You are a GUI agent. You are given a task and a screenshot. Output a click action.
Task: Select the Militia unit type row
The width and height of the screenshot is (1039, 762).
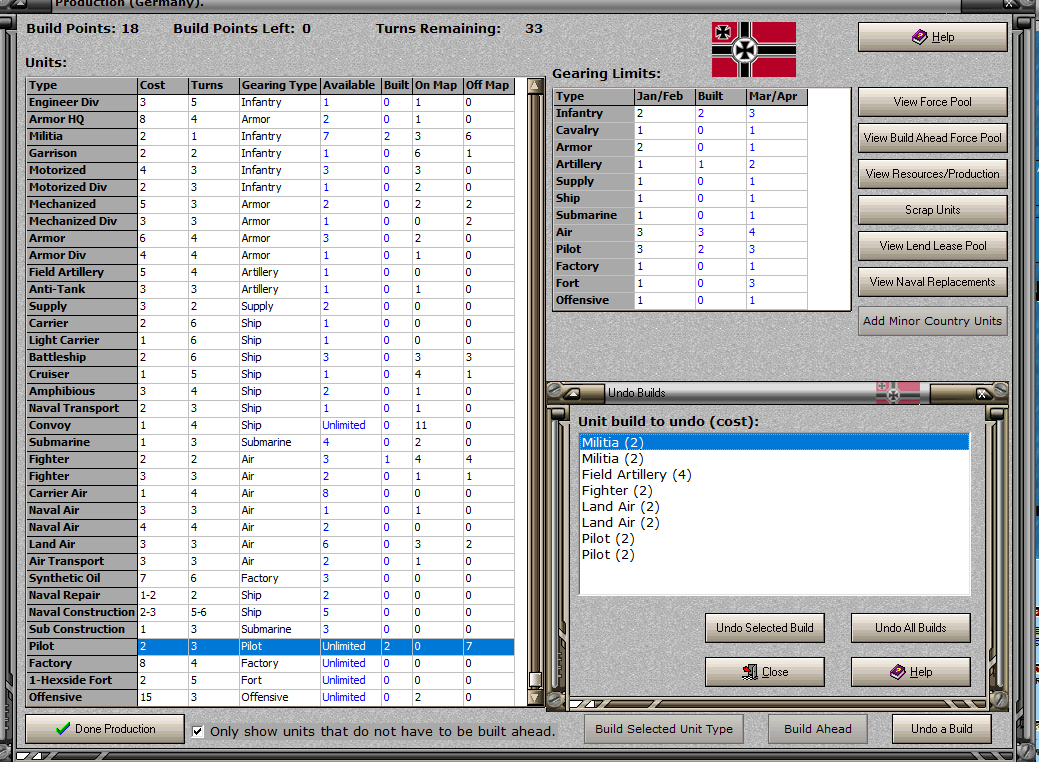270,136
